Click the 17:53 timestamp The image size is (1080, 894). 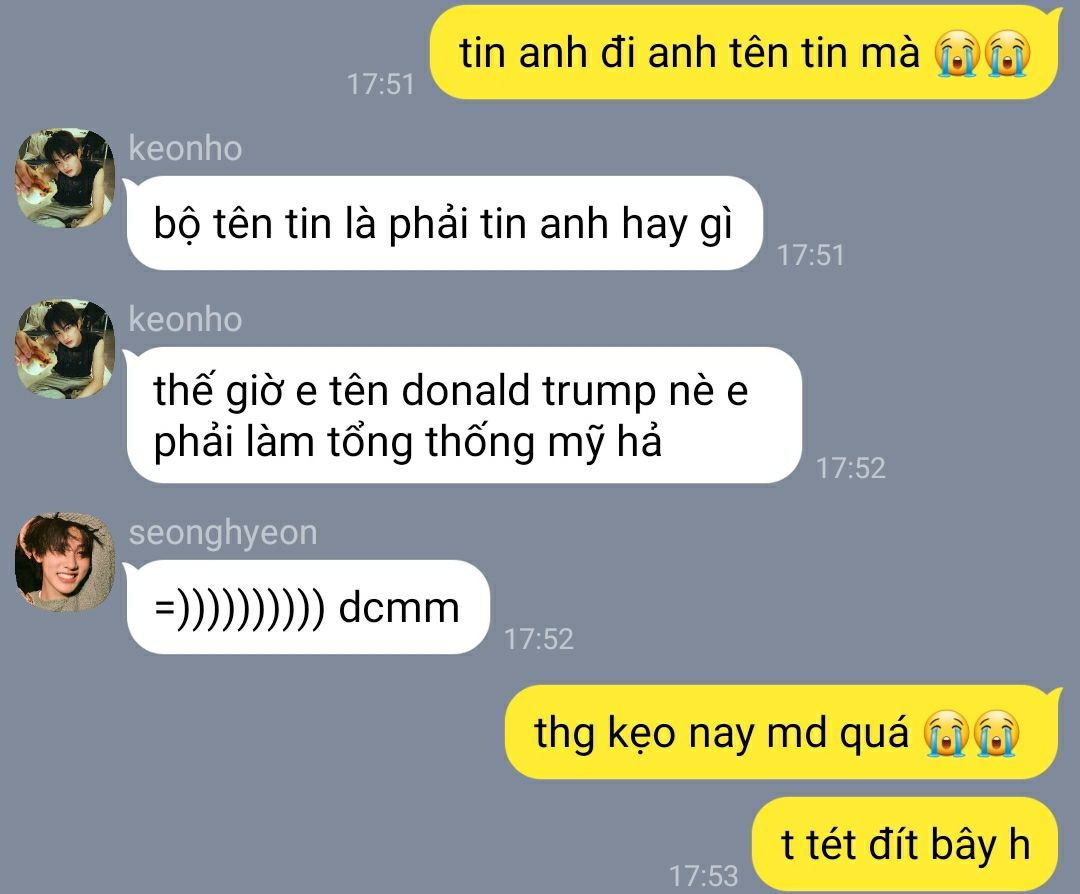(x=703, y=875)
